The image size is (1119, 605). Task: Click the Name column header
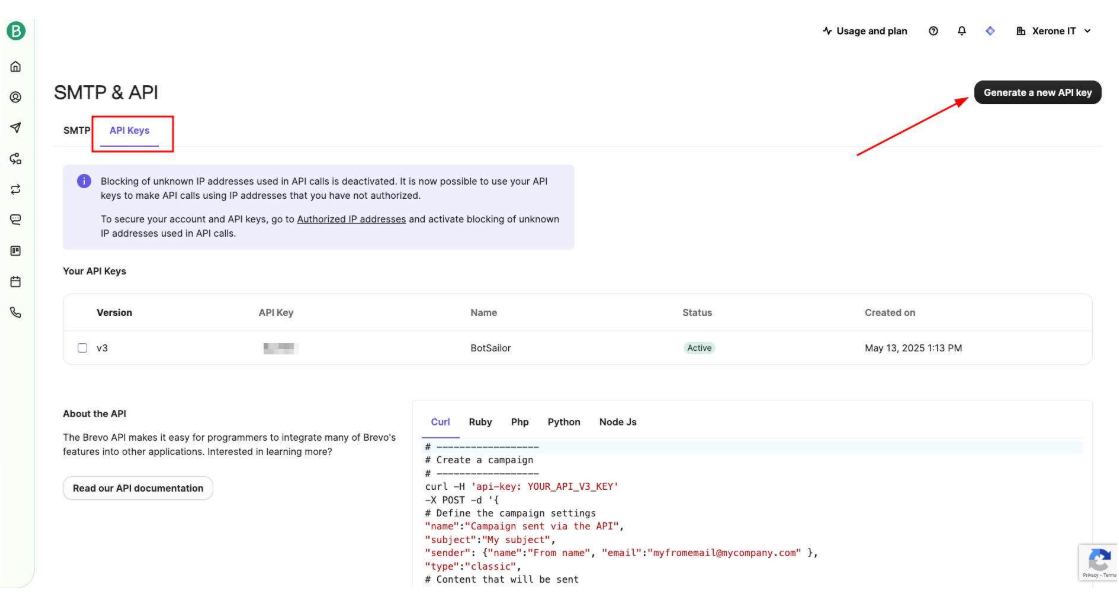[484, 312]
